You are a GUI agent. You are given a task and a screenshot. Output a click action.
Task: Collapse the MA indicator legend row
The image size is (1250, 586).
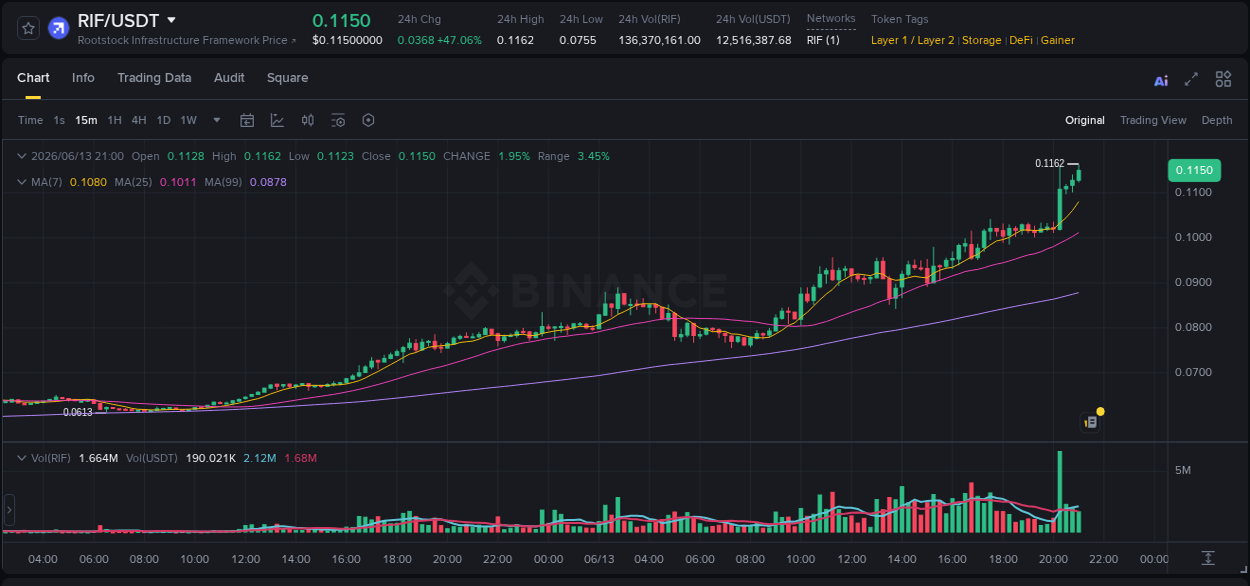pyautogui.click(x=21, y=182)
